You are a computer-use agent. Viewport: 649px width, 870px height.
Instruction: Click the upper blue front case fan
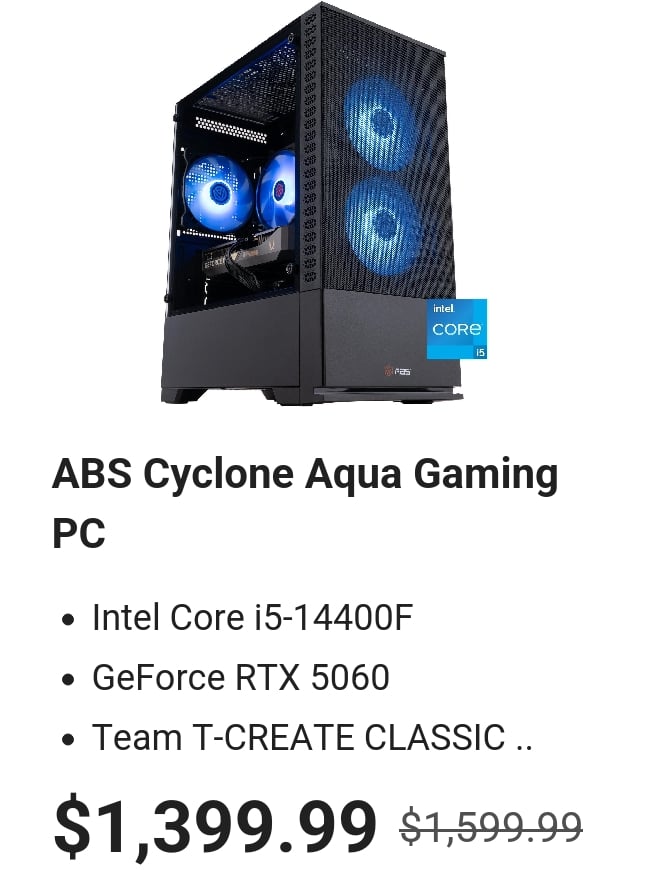[x=379, y=123]
